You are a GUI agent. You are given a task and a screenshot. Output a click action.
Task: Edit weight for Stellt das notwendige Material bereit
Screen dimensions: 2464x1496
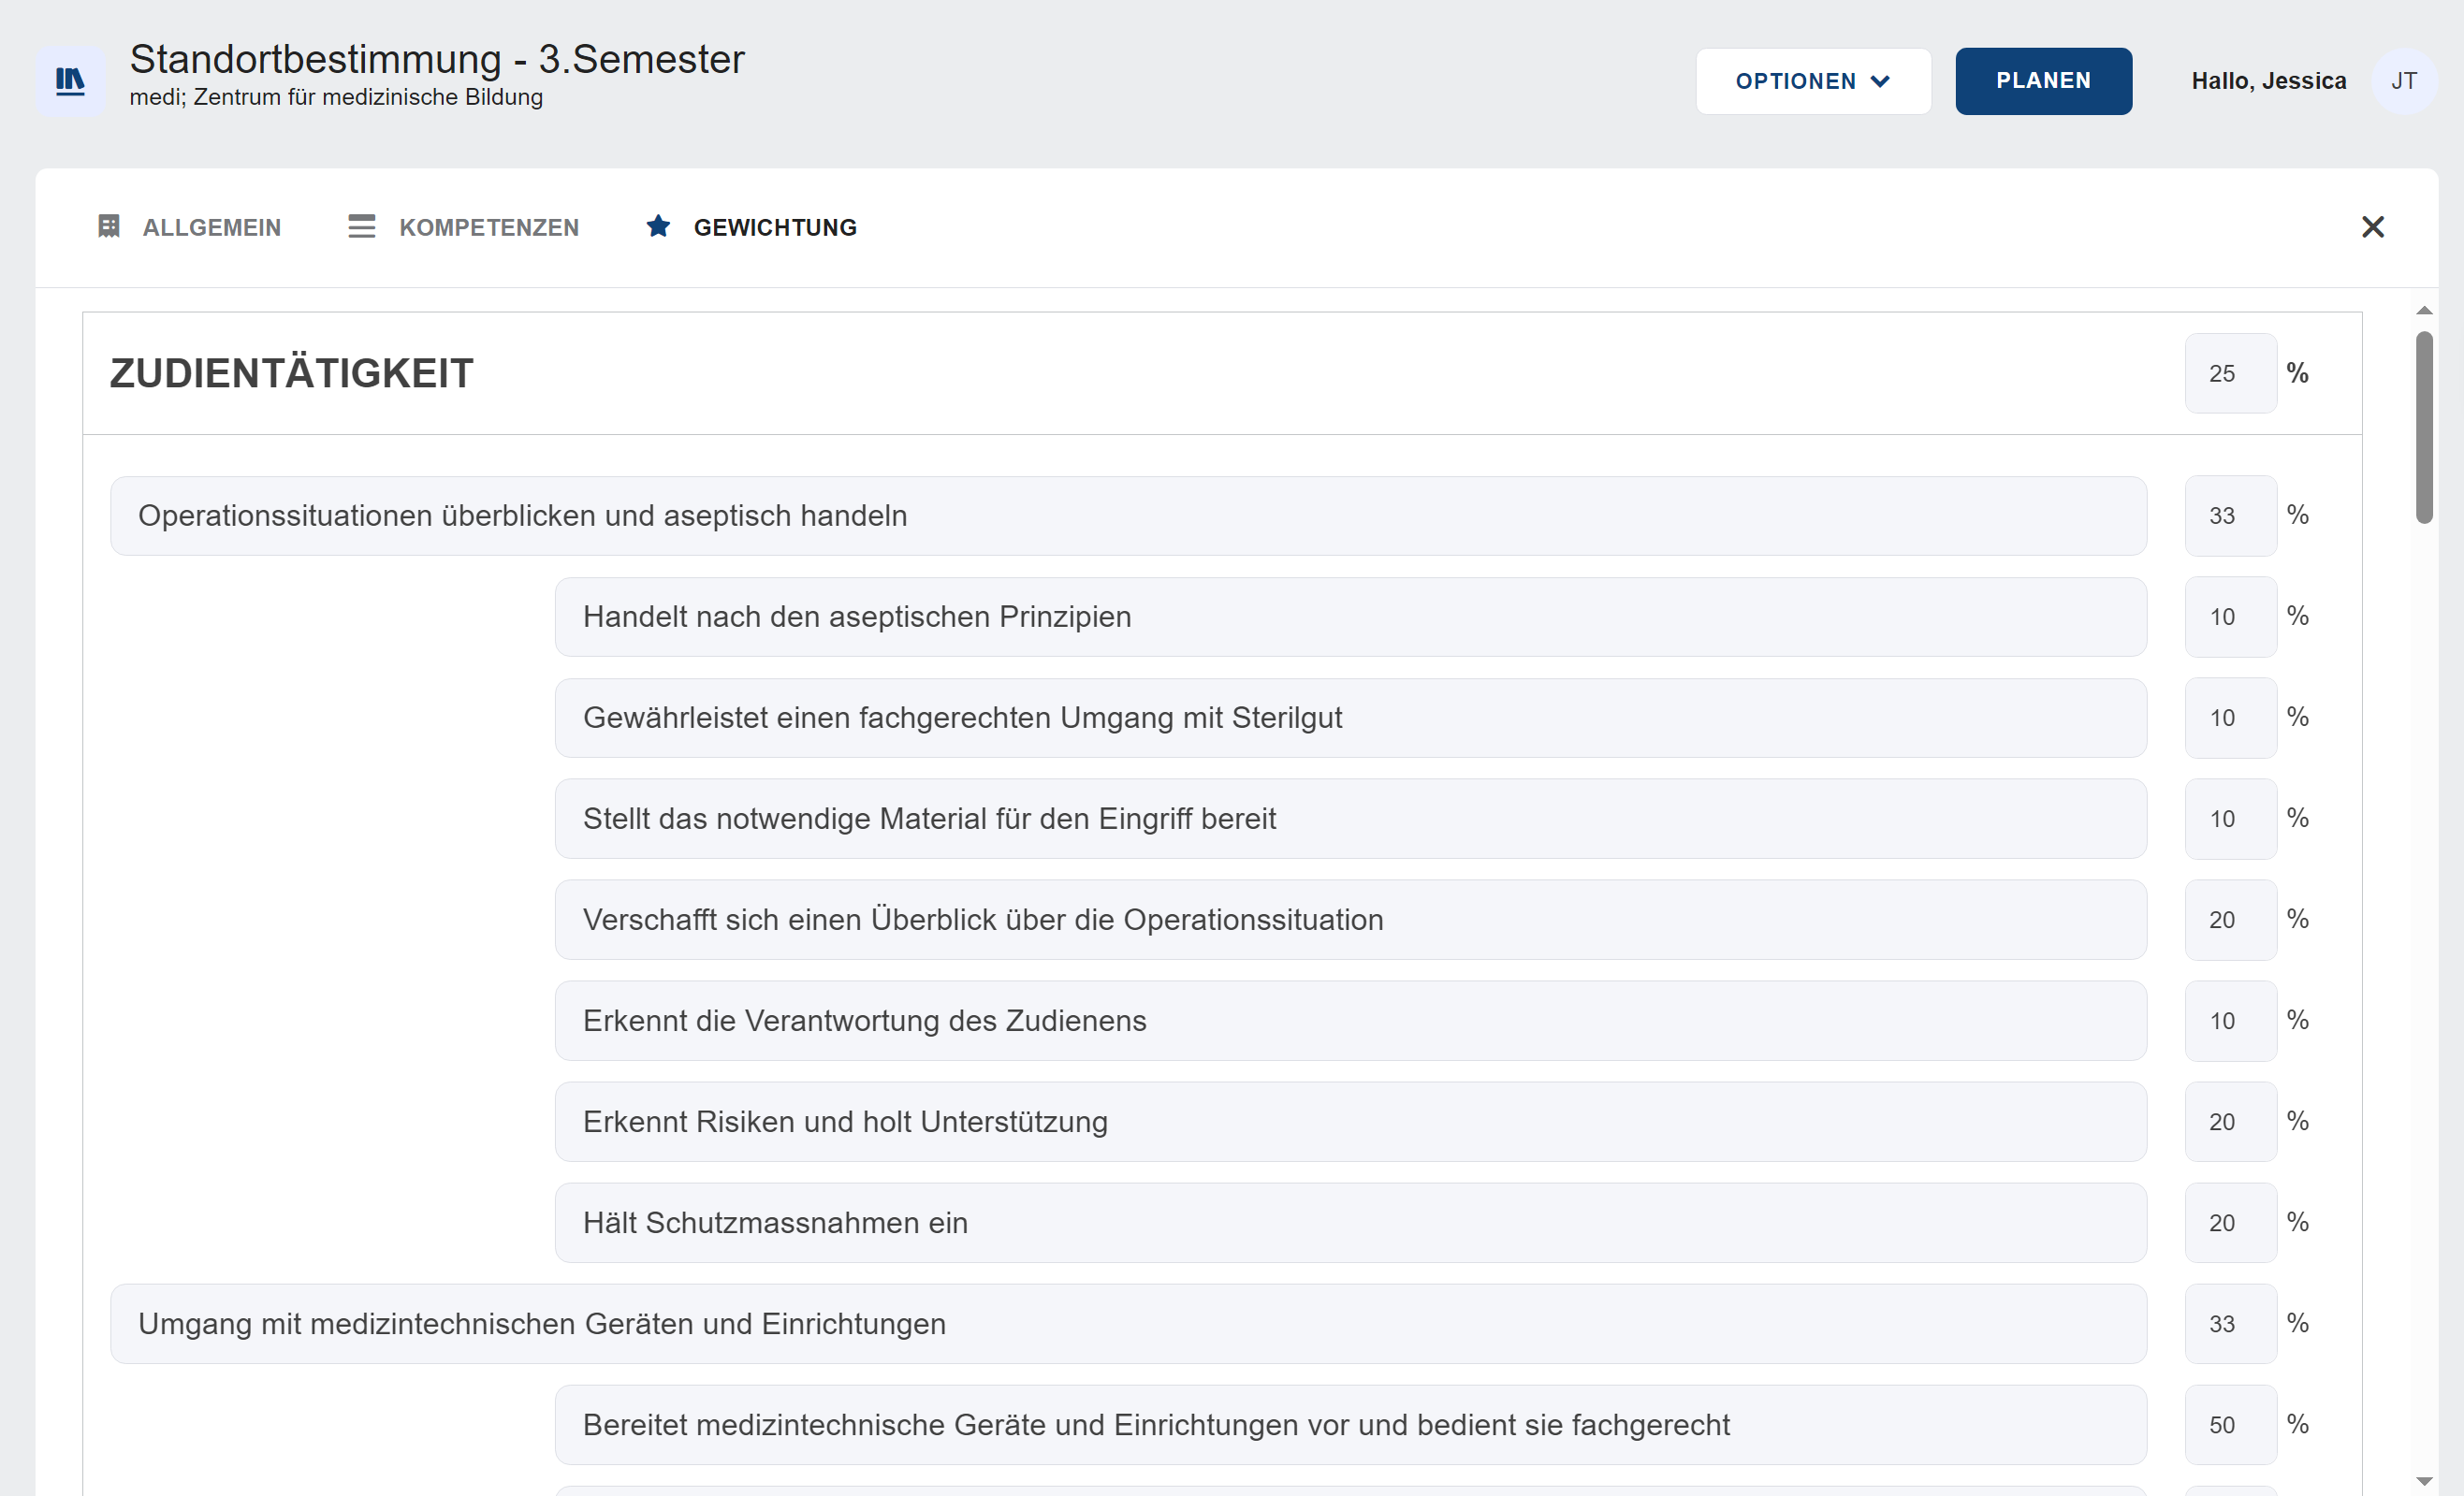click(x=2230, y=819)
